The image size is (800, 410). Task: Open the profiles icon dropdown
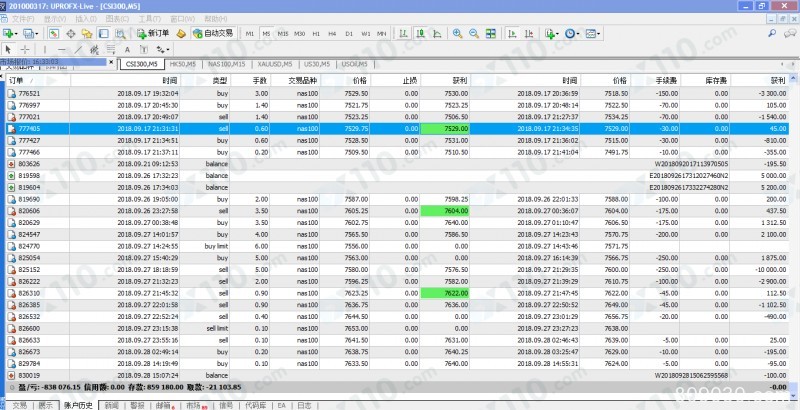[30, 34]
